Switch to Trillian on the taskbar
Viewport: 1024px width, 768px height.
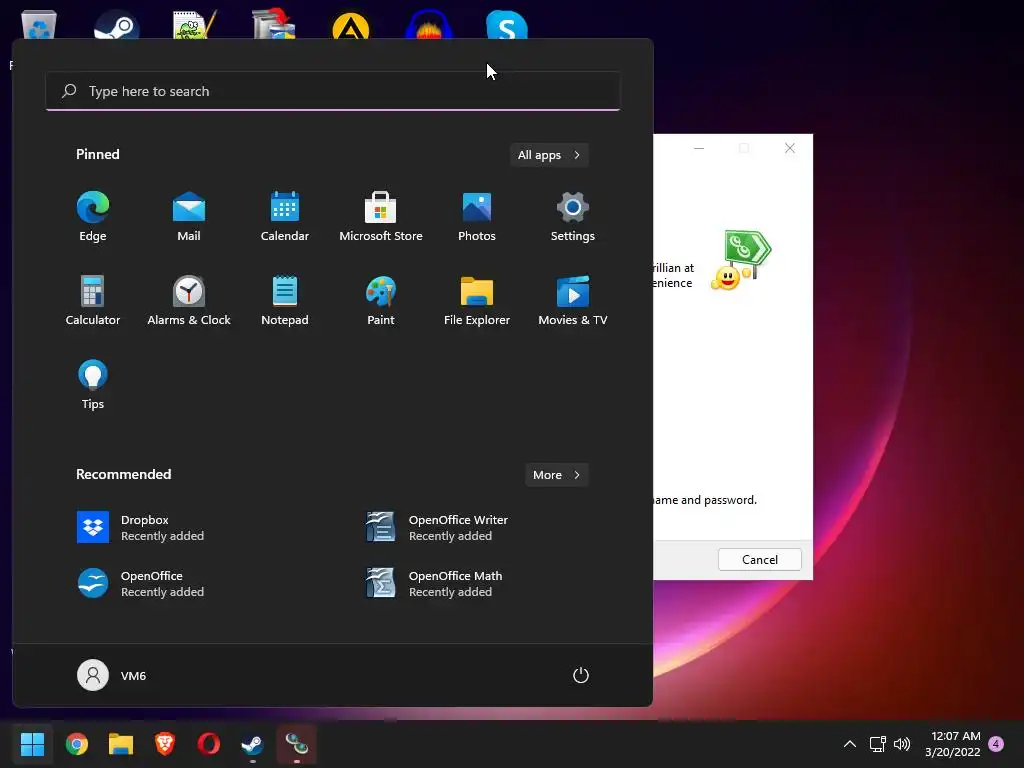click(x=296, y=744)
